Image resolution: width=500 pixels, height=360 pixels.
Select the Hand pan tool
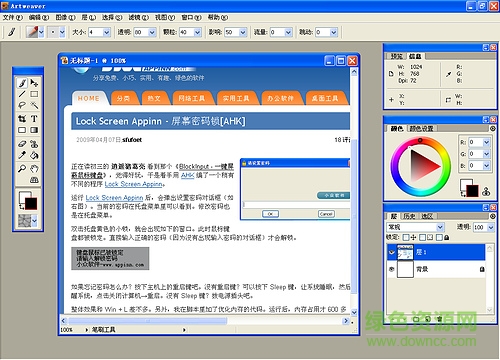34,169
